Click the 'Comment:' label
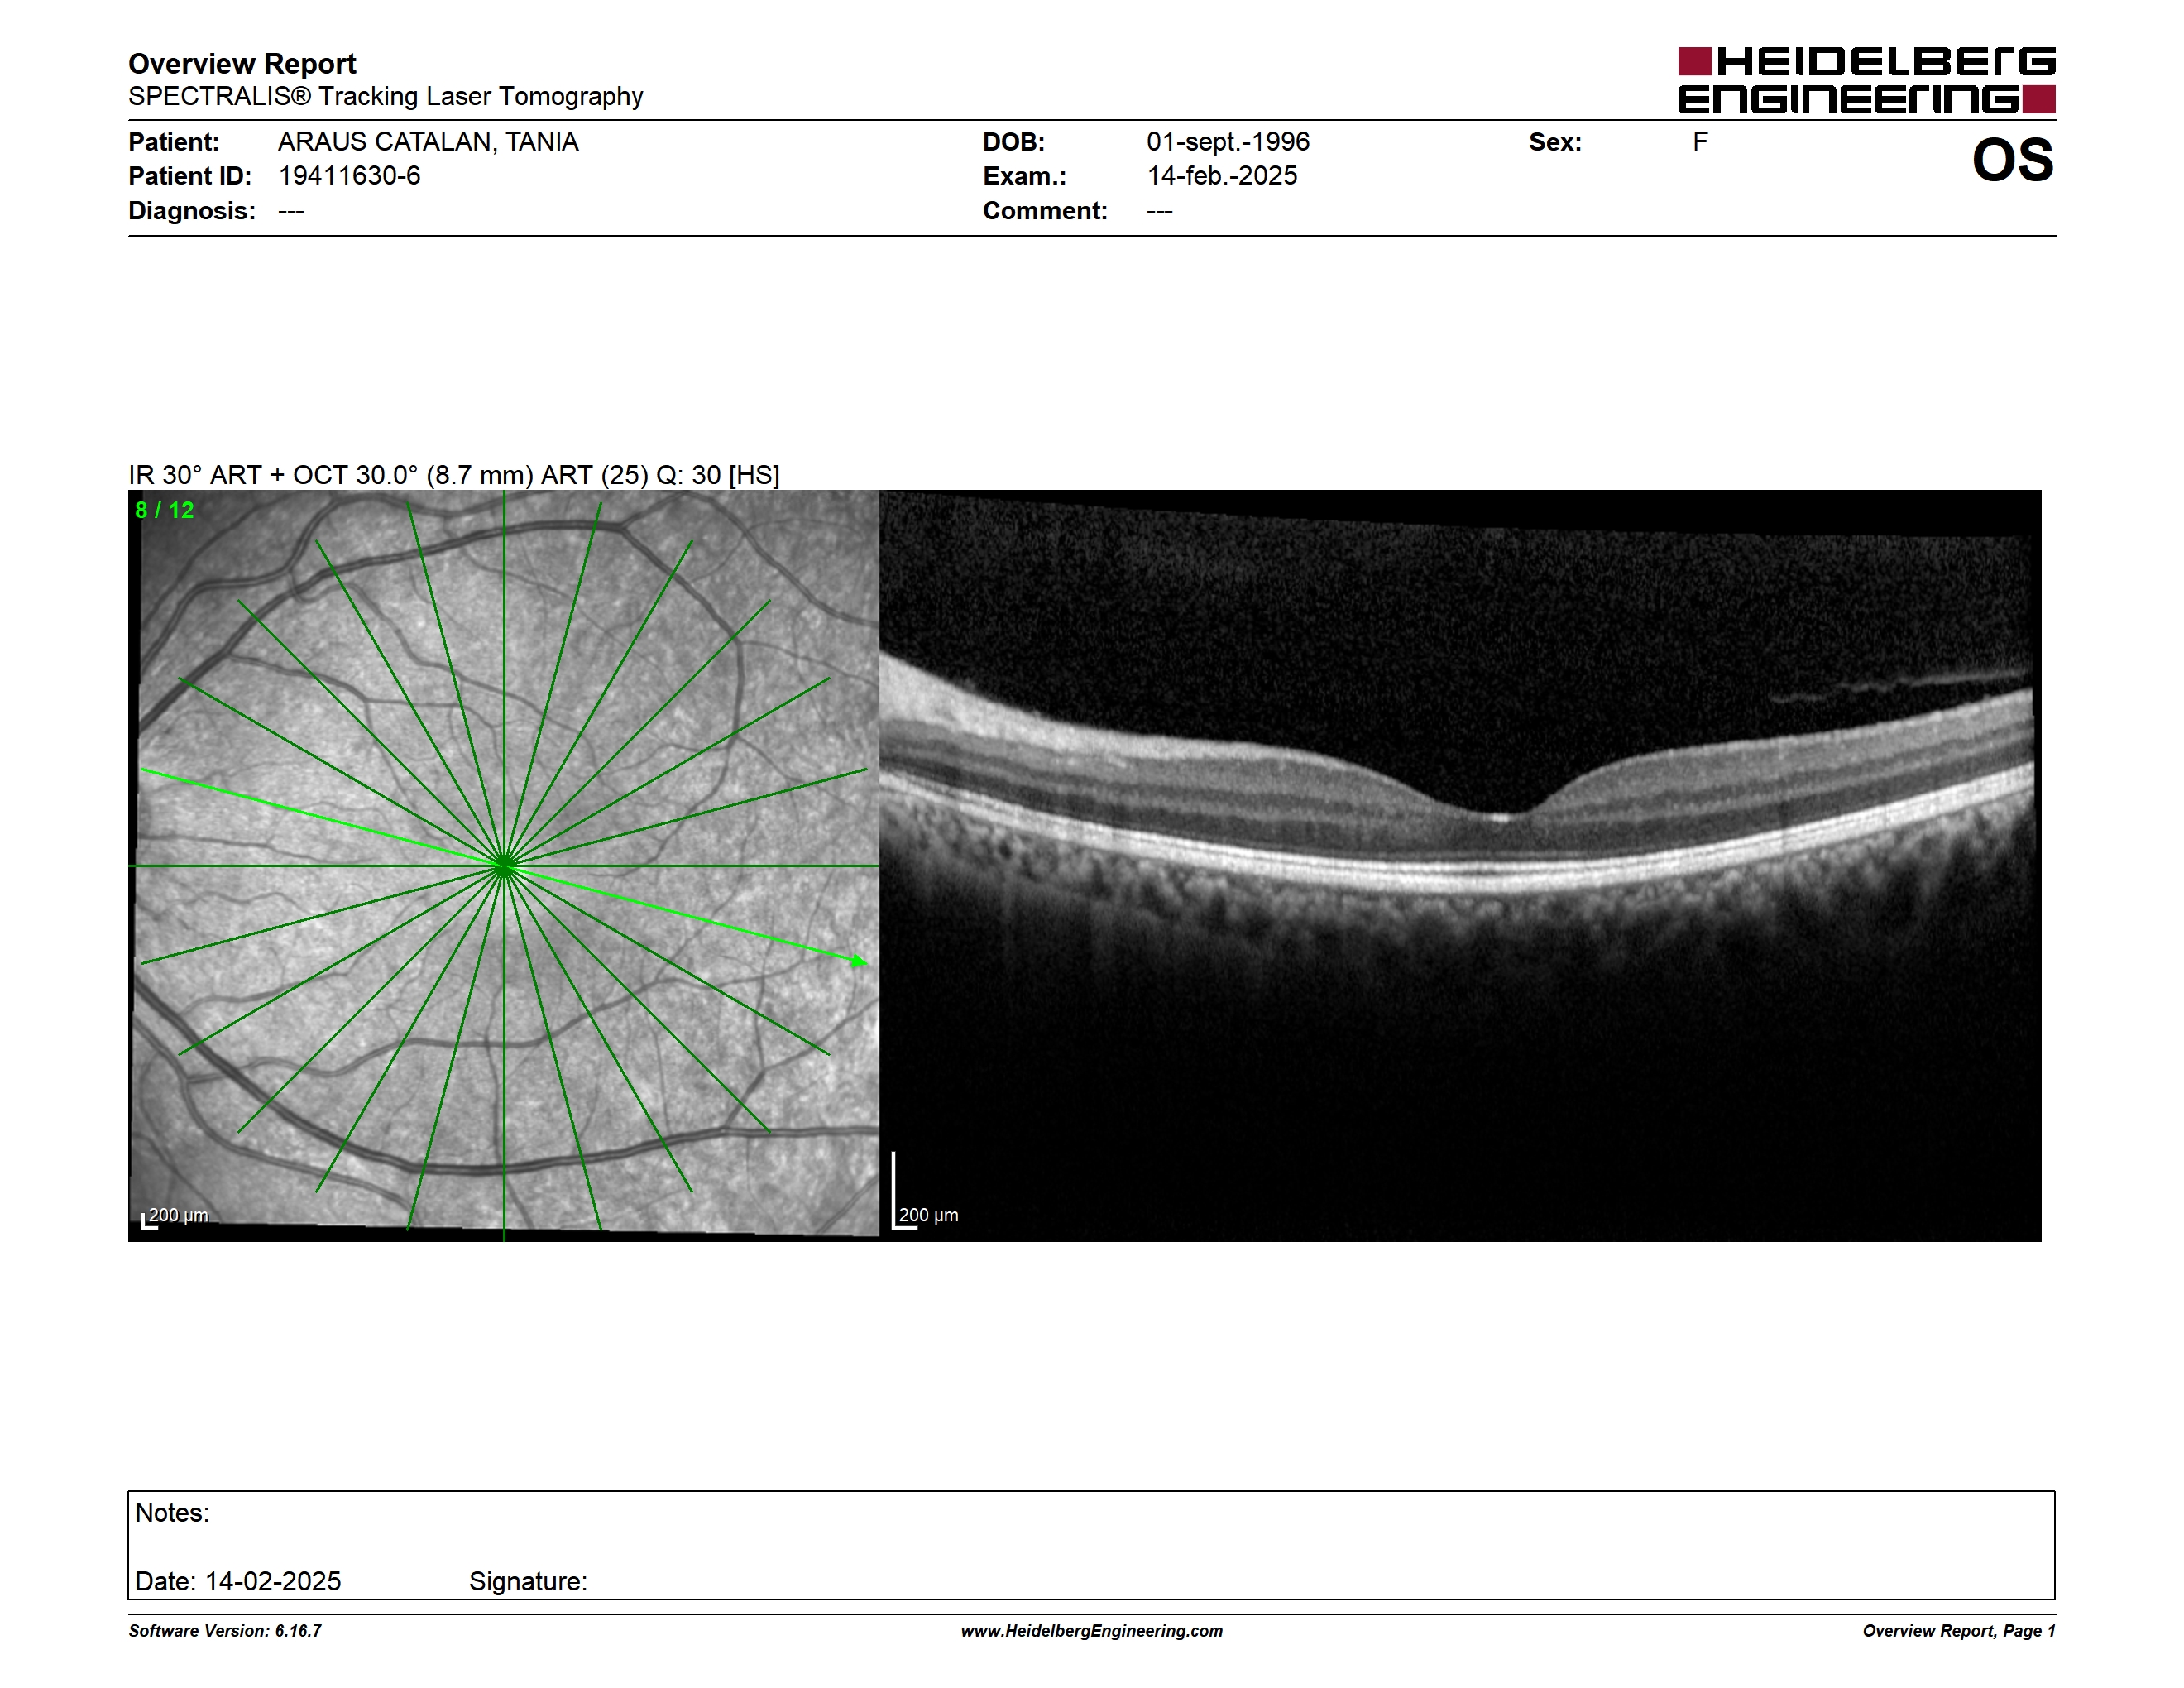The image size is (2184, 1688). click(x=1045, y=211)
